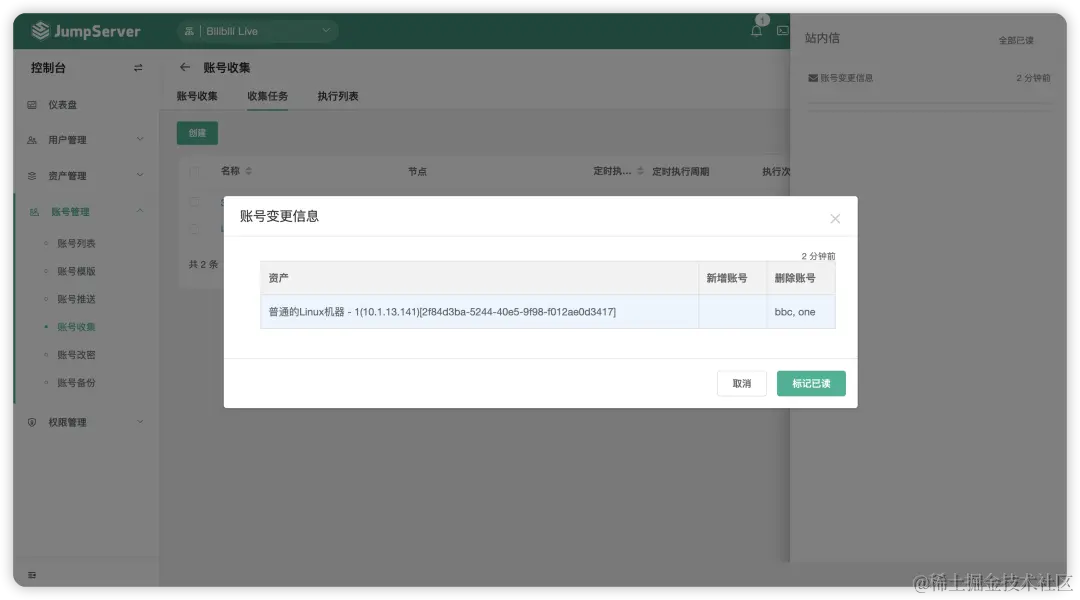Open 账号备份 in sidebar
1080x600 pixels.
pyautogui.click(x=76, y=382)
